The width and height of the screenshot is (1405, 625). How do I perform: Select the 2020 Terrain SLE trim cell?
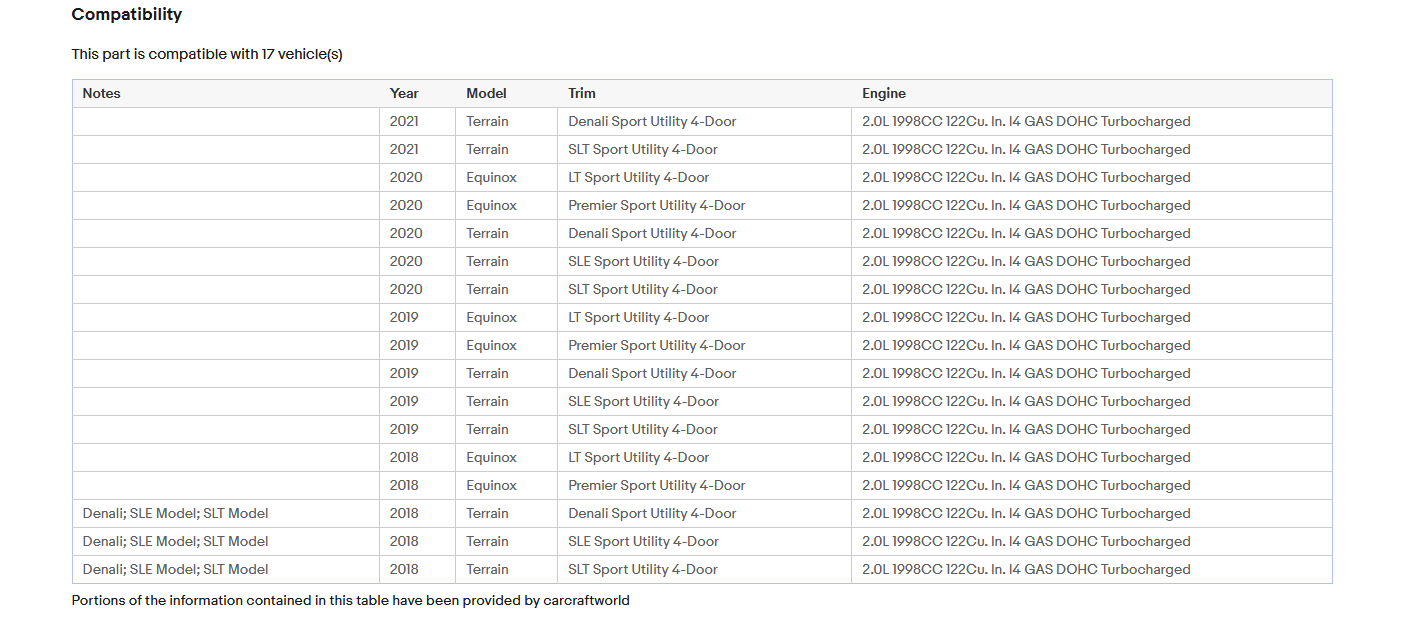pos(644,261)
